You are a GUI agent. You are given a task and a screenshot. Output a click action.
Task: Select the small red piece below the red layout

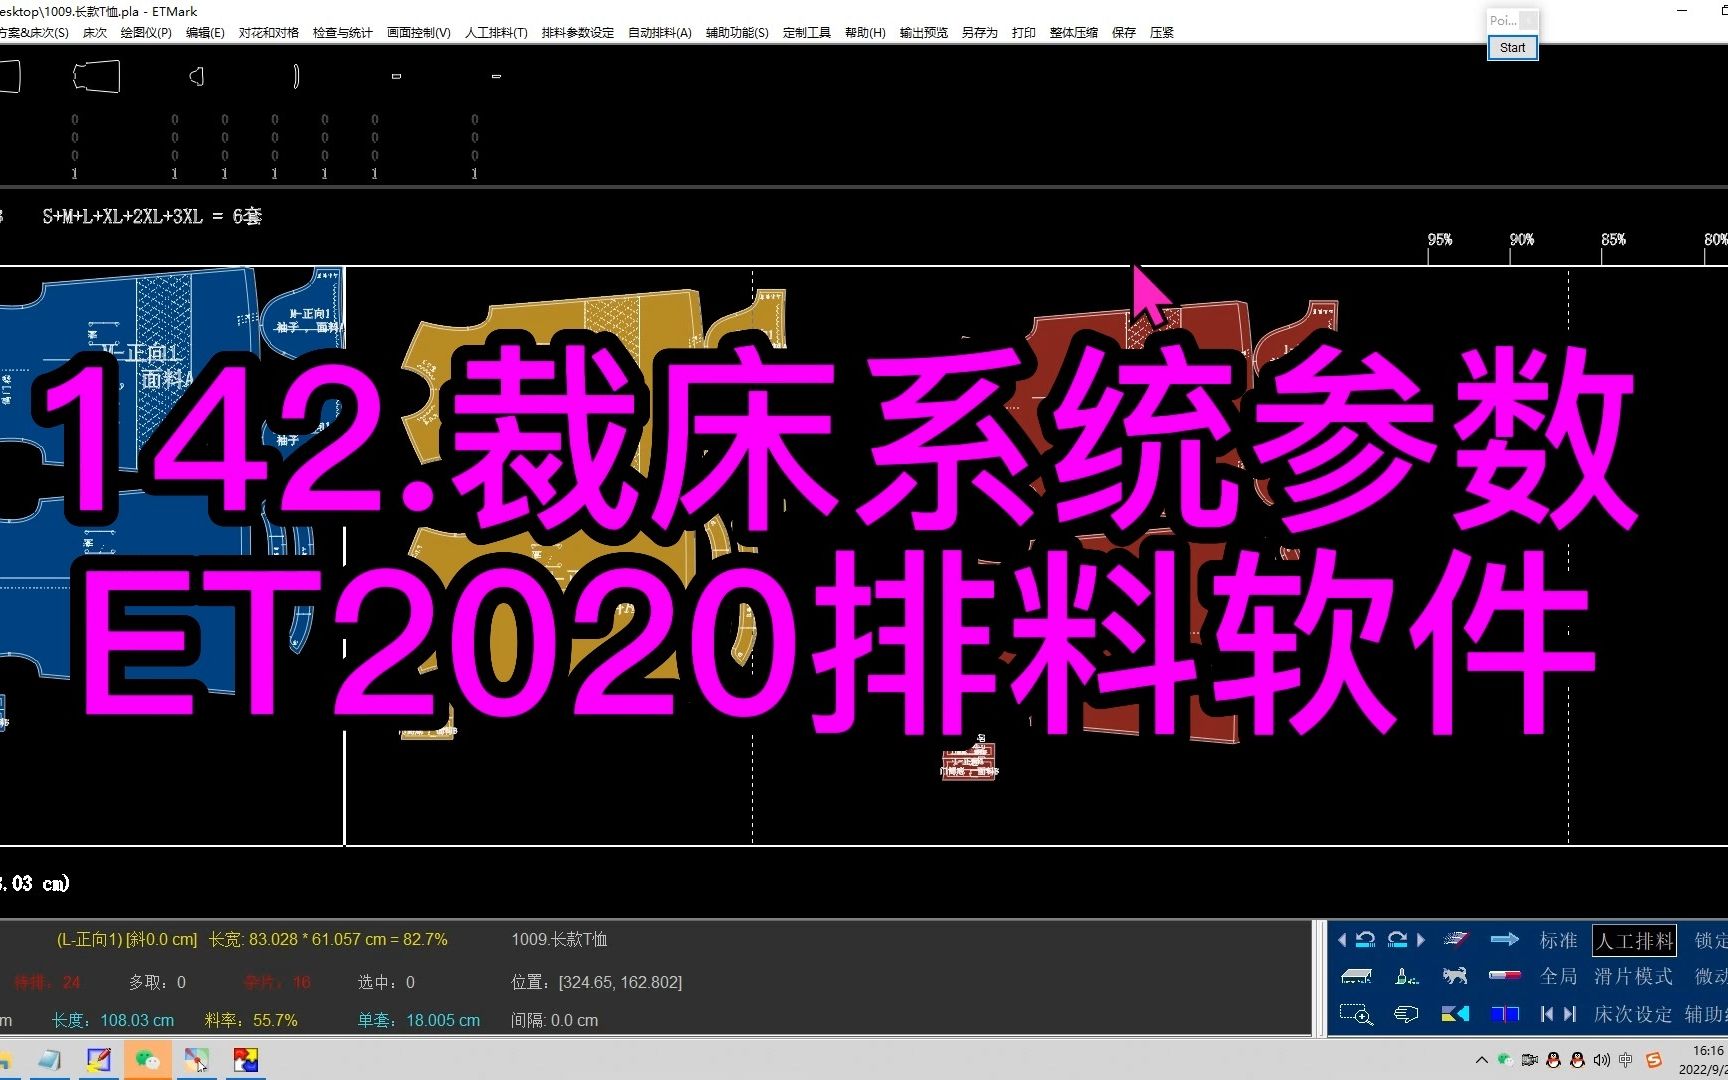pos(969,759)
